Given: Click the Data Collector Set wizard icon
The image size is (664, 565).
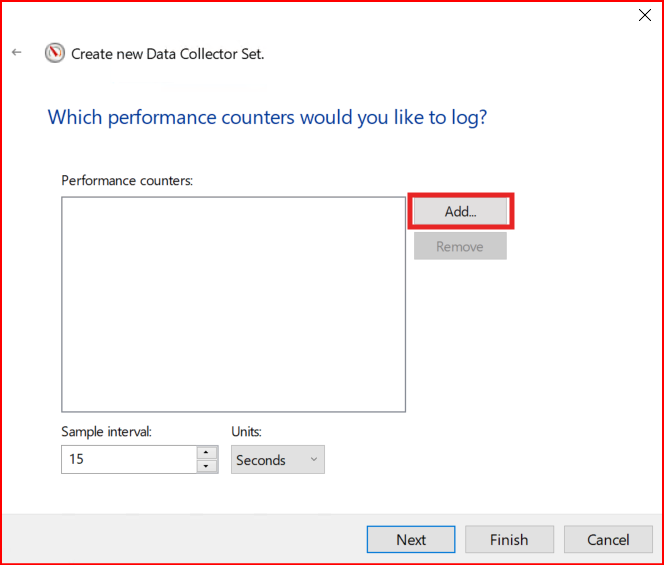Looking at the screenshot, I should pyautogui.click(x=54, y=54).
